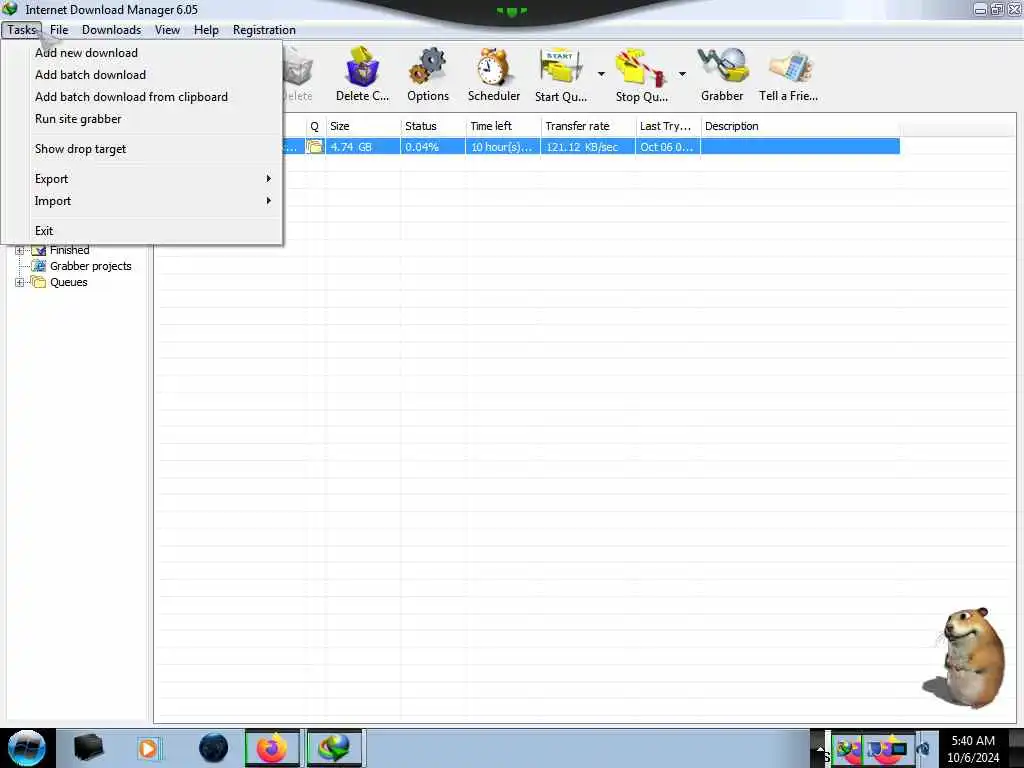Open the Delete Completed toolbar icon
Image resolution: width=1024 pixels, height=768 pixels.
[x=362, y=66]
